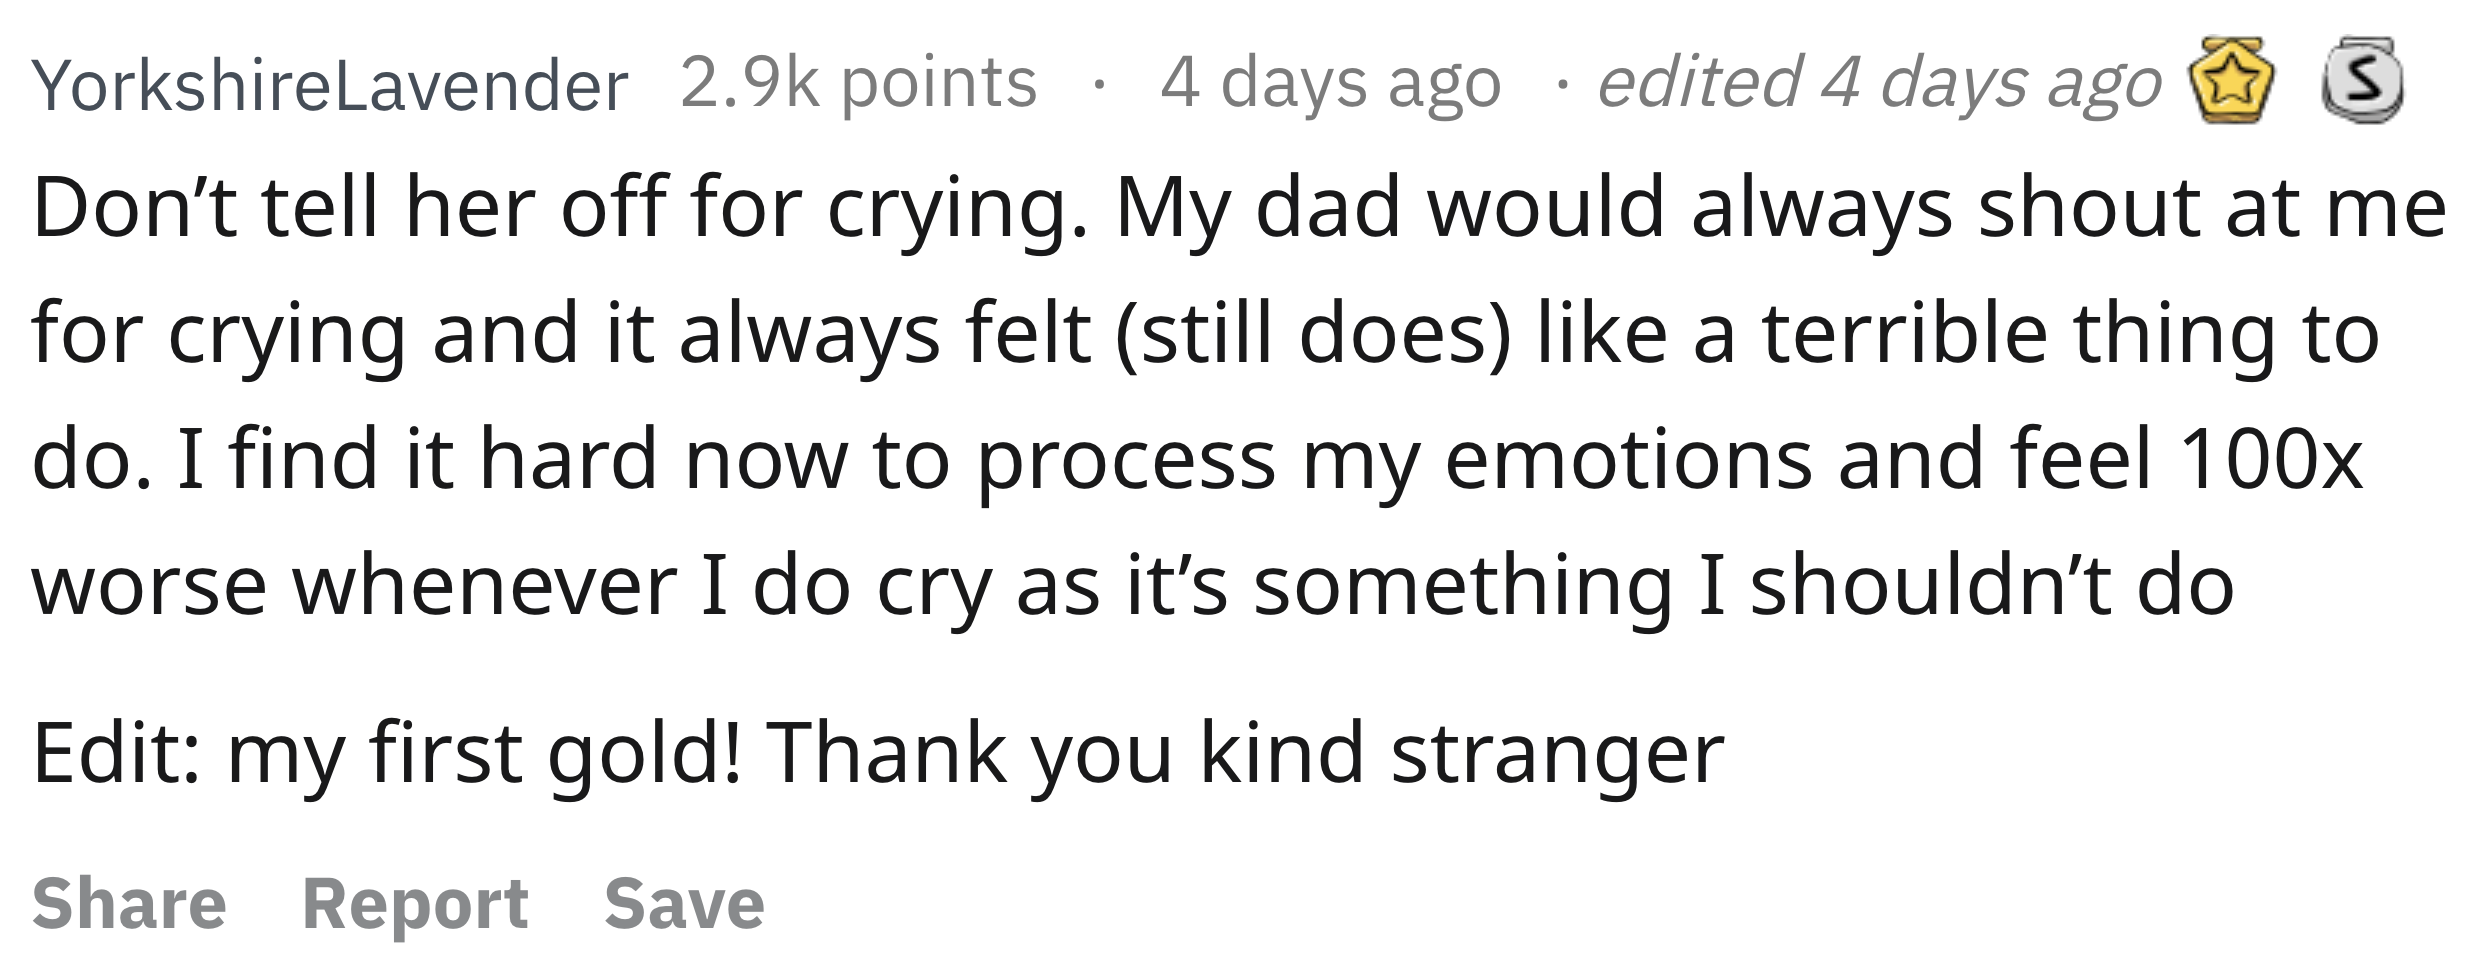This screenshot has width=2488, height=964.
Task: Click the words 'Thank you kind stranger'
Action: coord(1245,754)
